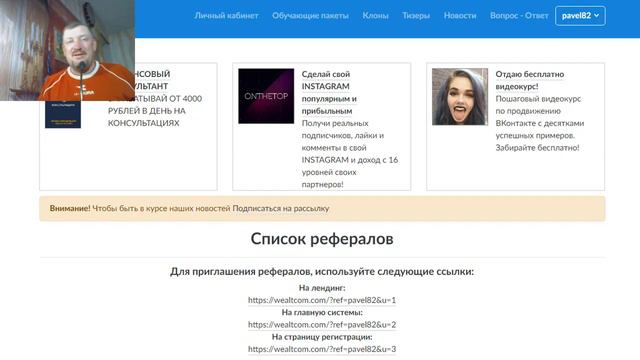Click the webcam video overlay of presenter
Screen dimensions: 640x360
point(67,50)
